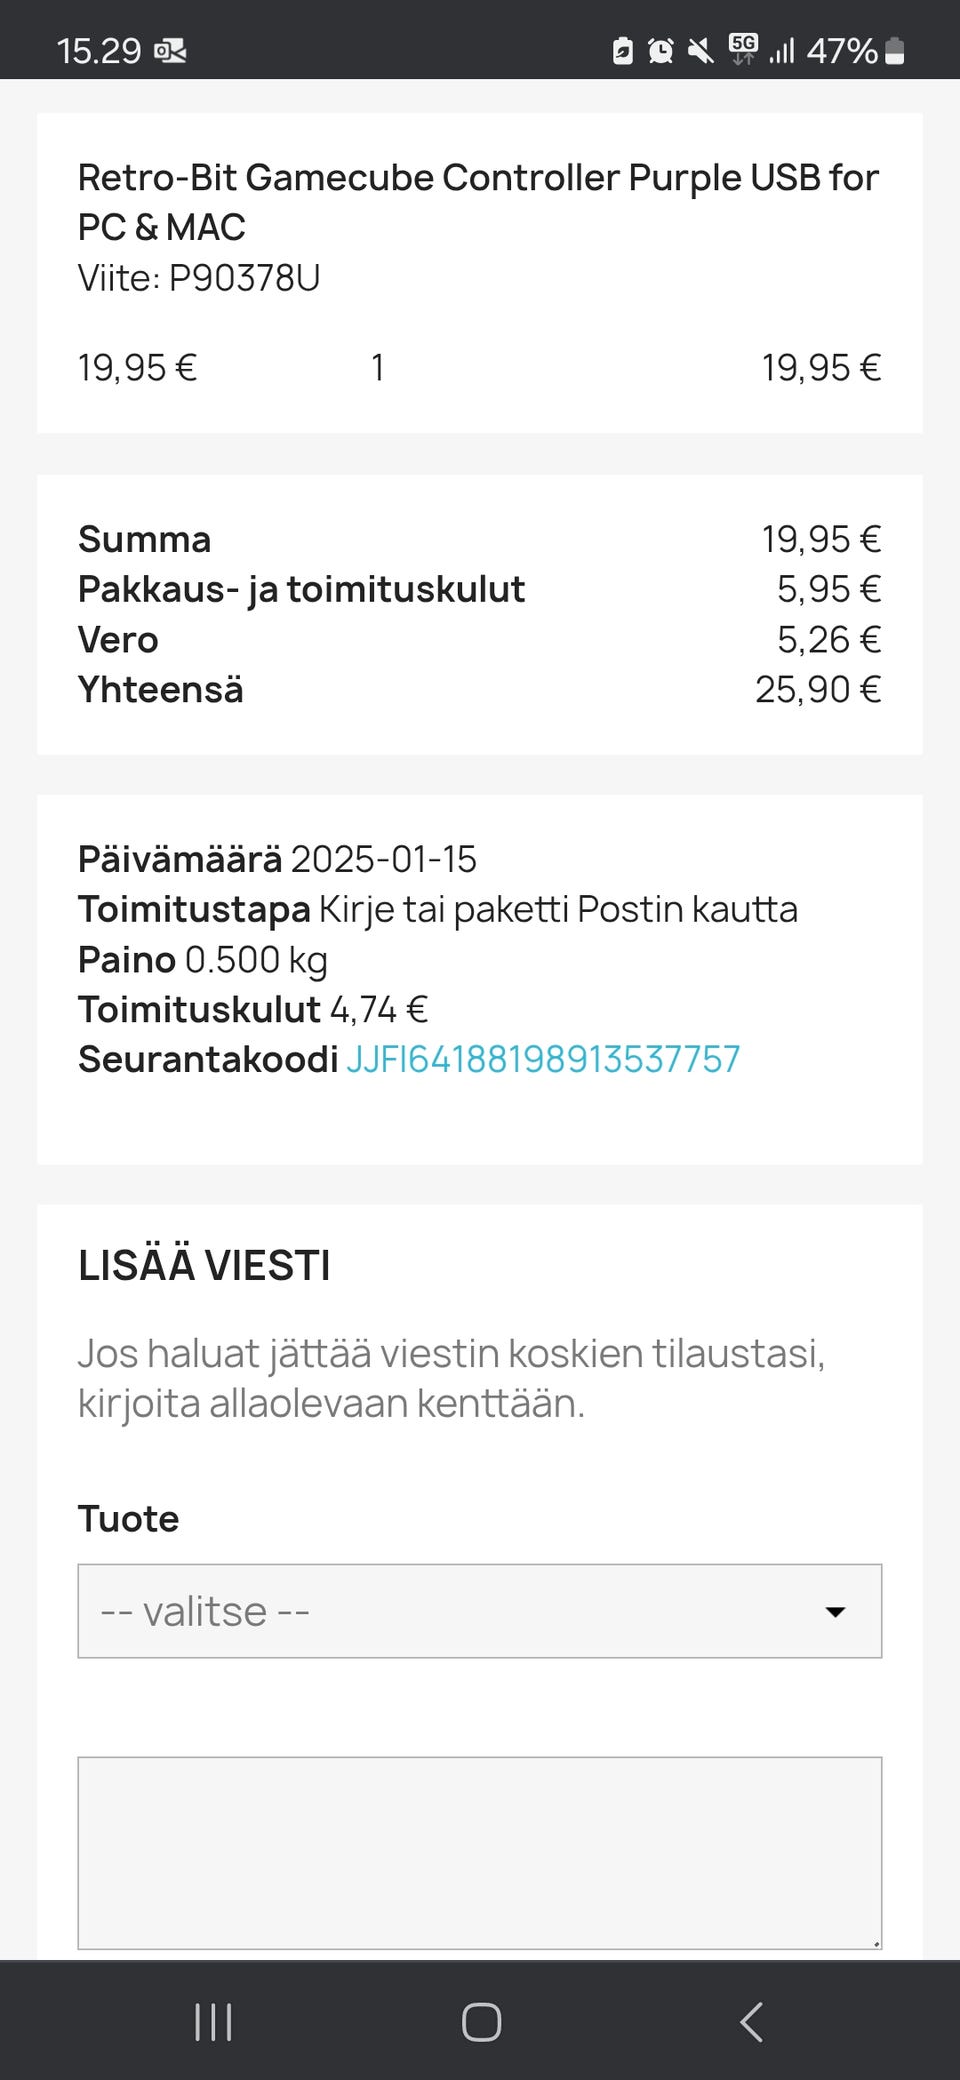Open the recent apps overview
960x2080 pixels.
[x=213, y=2022]
